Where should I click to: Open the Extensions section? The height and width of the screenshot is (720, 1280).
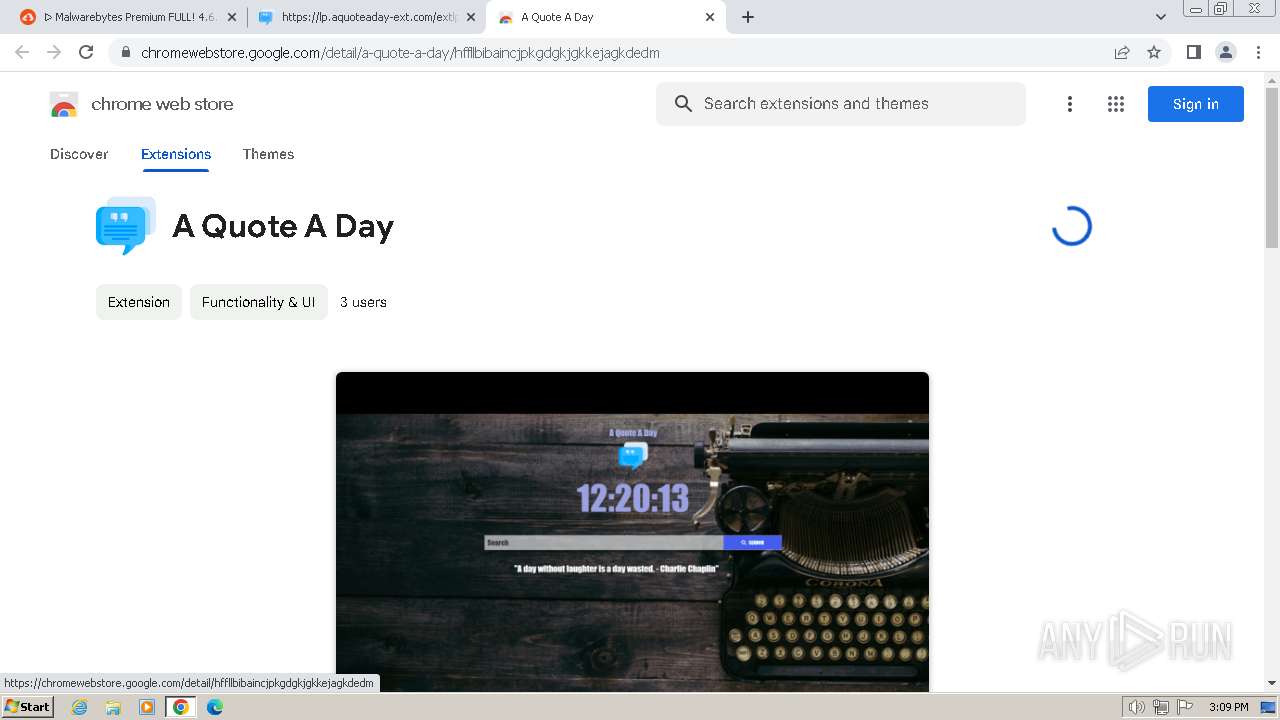click(176, 154)
